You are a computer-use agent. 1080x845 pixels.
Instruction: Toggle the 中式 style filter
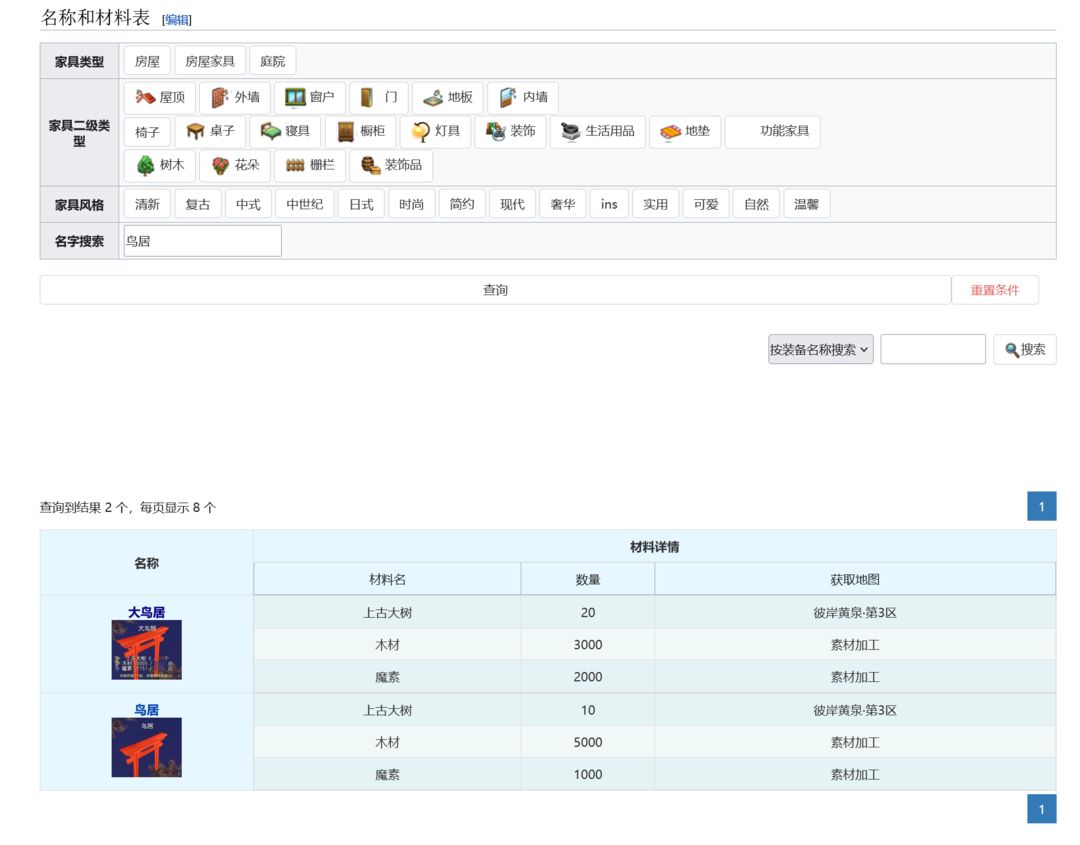click(x=248, y=204)
